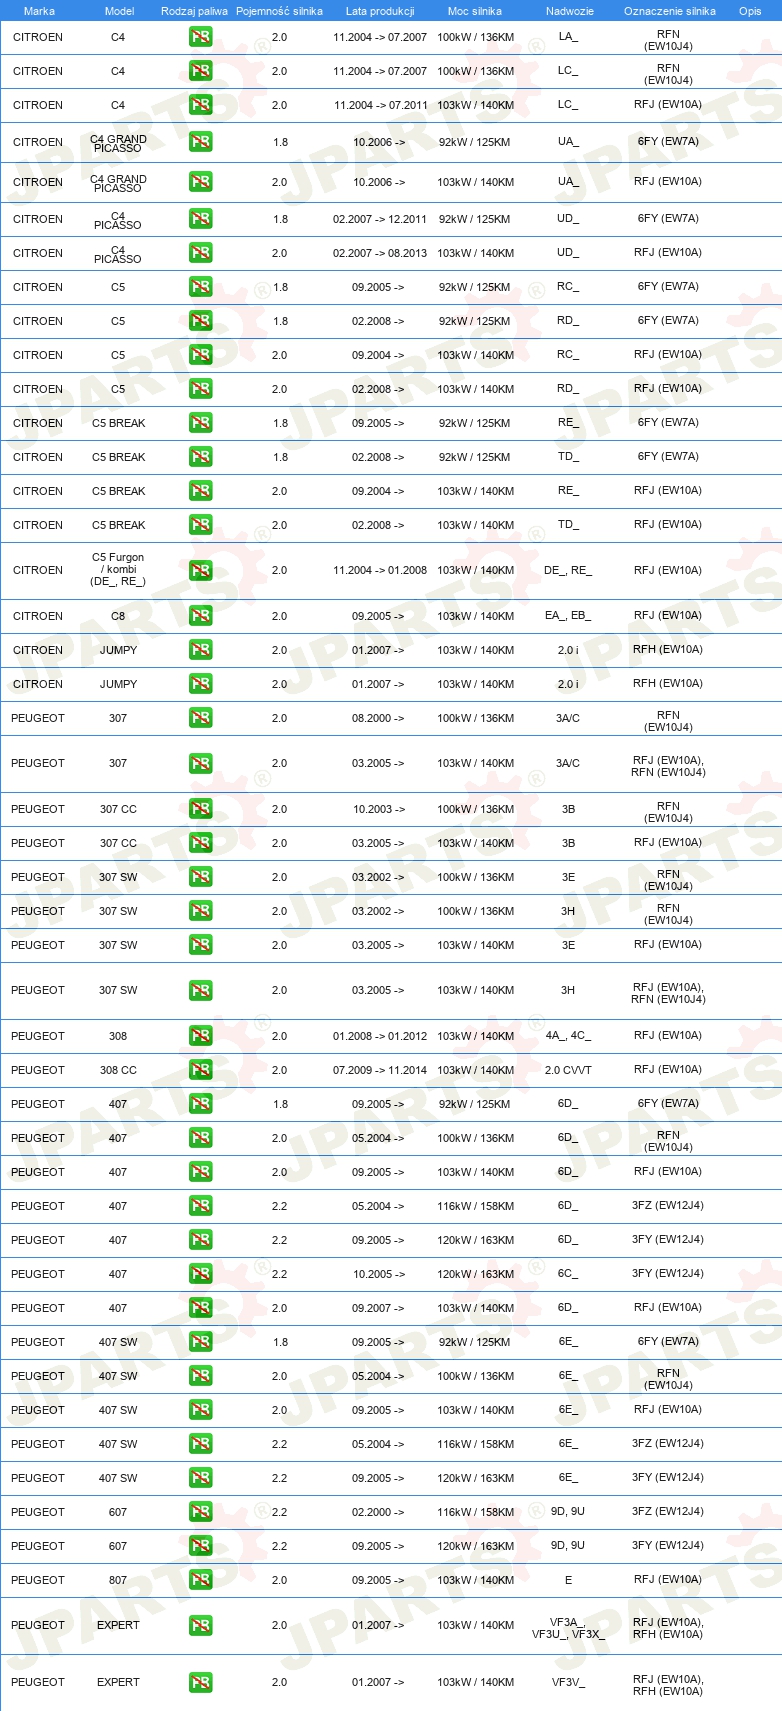Image resolution: width=782 pixels, height=1711 pixels.
Task: Select the date '07.2009 -> 11.2014'
Action: coord(380,1070)
